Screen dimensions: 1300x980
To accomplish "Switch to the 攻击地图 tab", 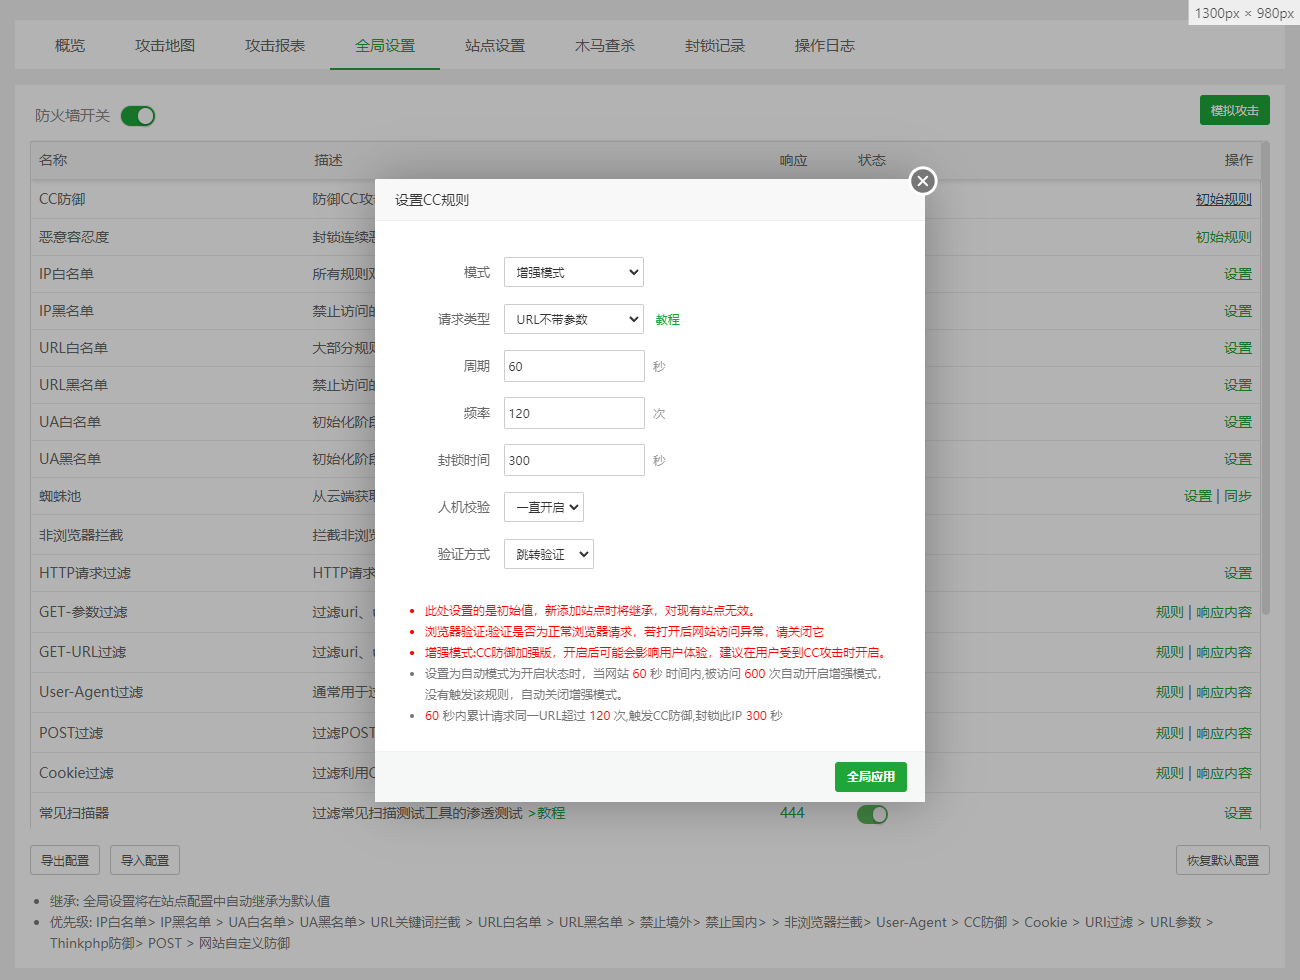I will (165, 46).
